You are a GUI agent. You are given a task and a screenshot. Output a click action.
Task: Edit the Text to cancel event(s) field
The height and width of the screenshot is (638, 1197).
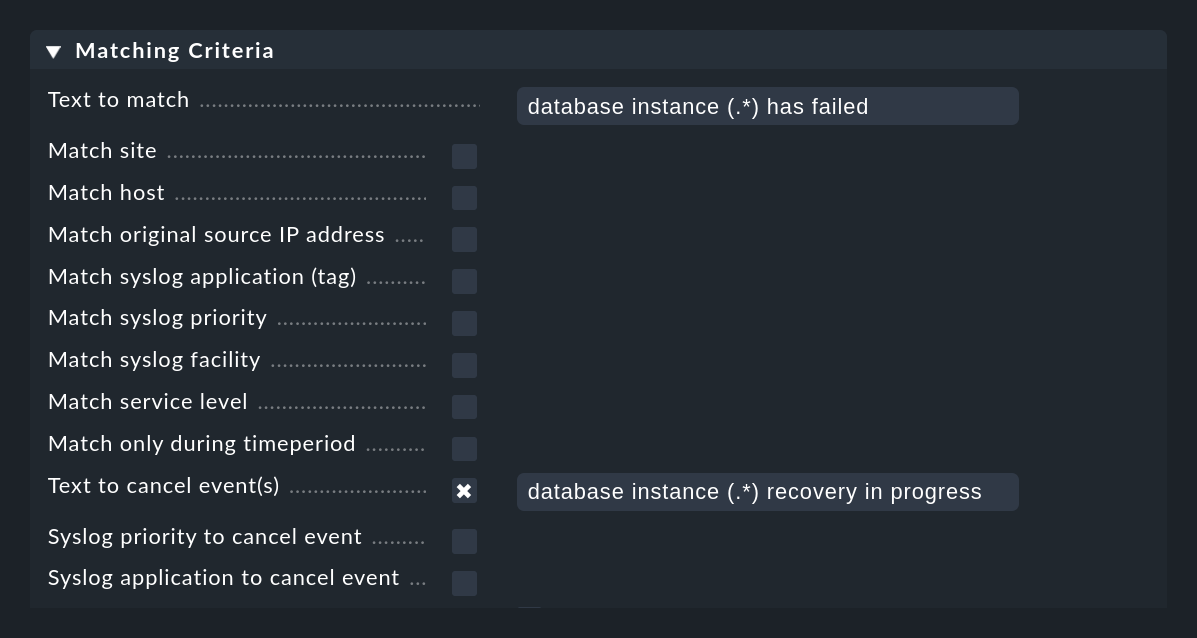[x=767, y=491]
